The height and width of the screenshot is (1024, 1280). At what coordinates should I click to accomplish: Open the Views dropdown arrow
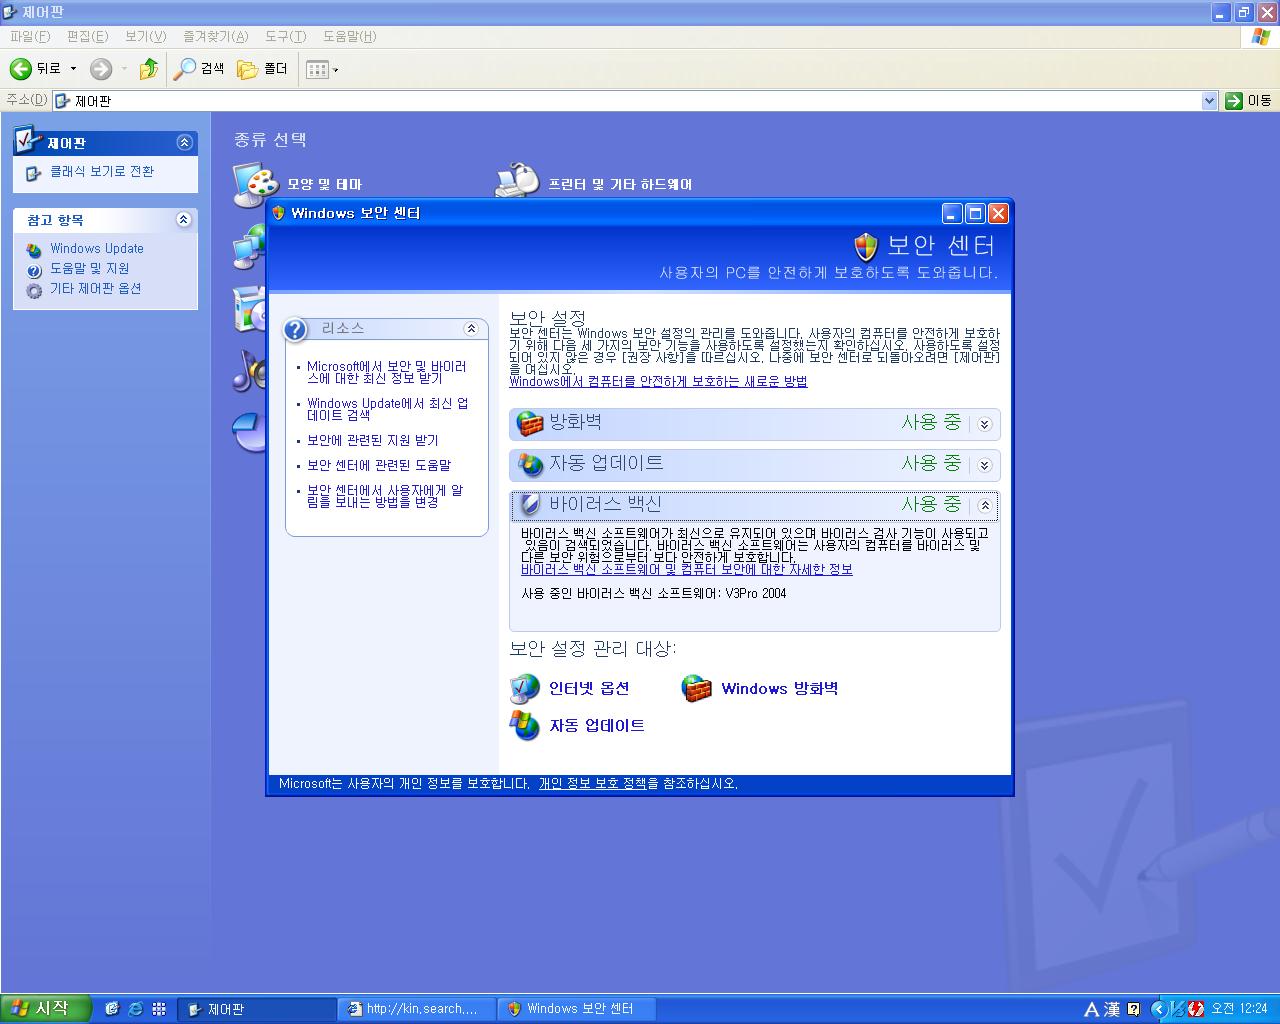(x=335, y=70)
